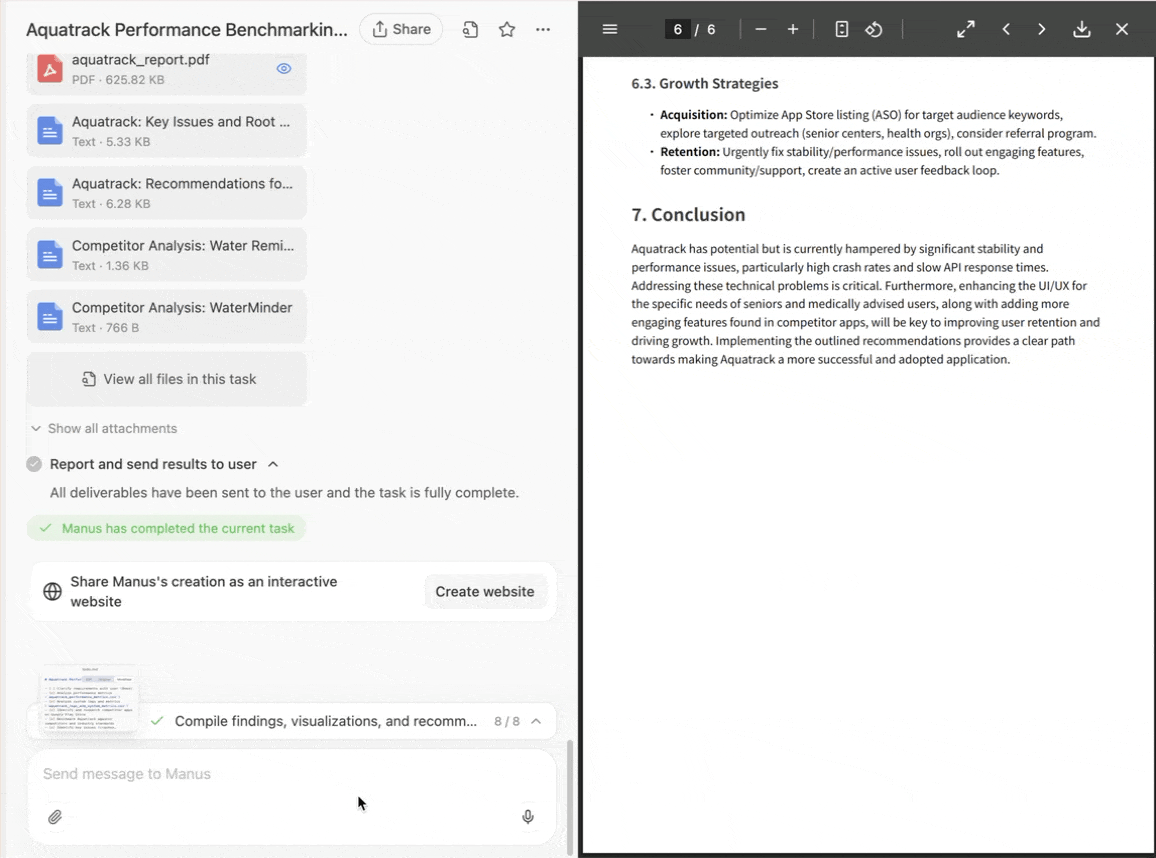Click the Key Issues document file icon

pos(50,130)
